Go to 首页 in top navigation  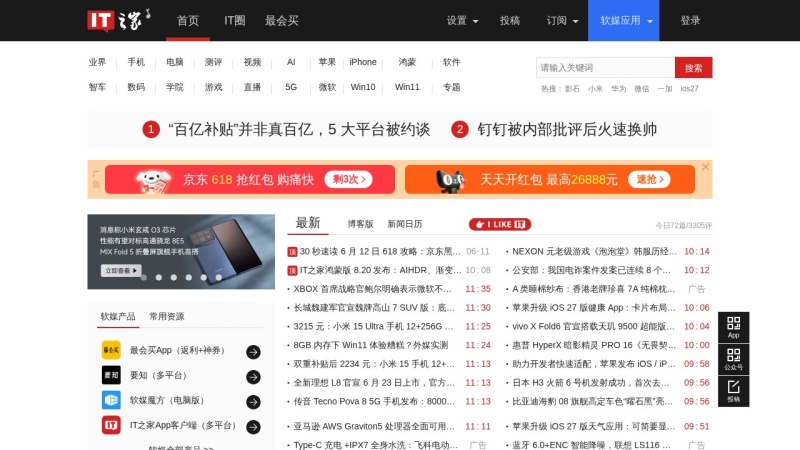pyautogui.click(x=188, y=20)
